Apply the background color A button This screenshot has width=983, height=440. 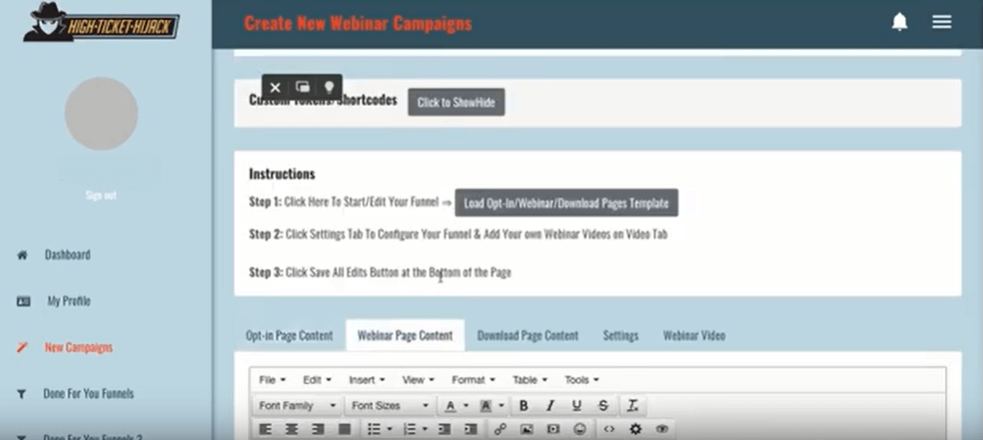pos(485,406)
